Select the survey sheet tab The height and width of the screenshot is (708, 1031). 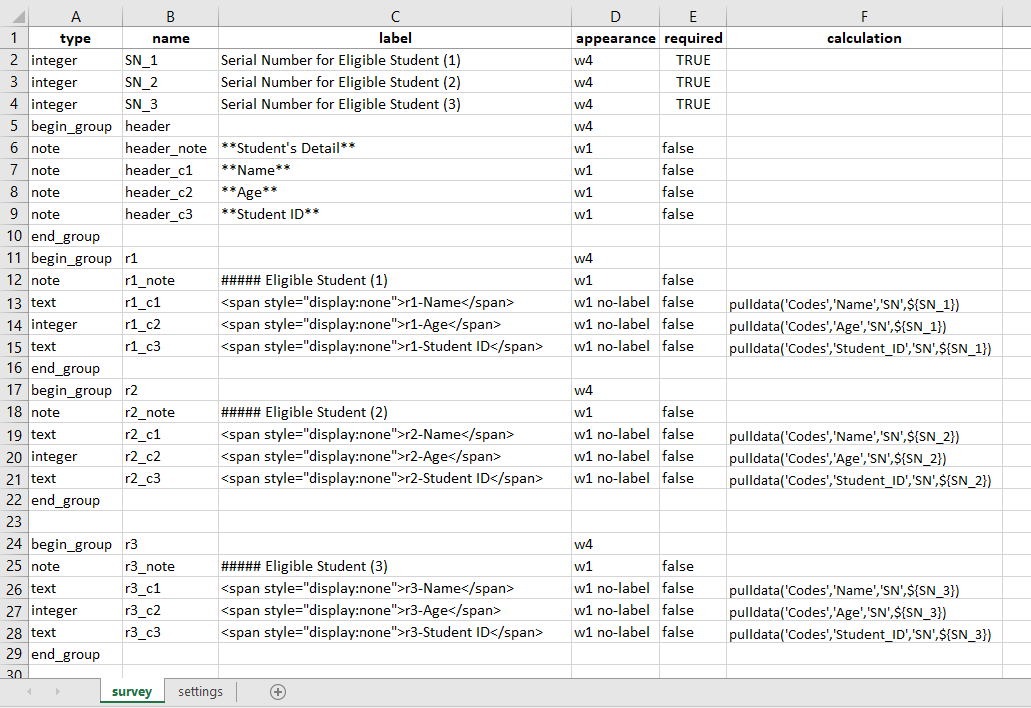[131, 691]
